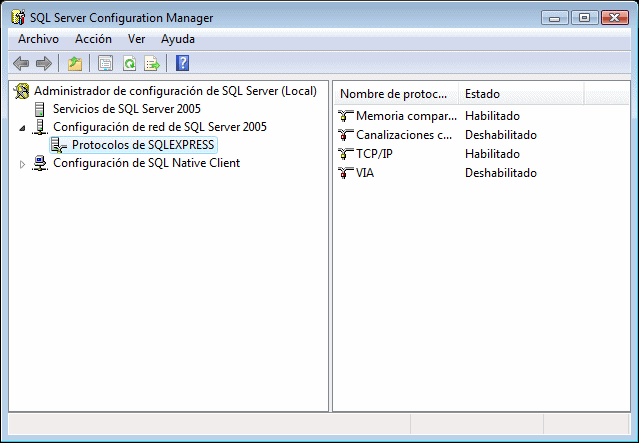Click Habilitado status of Memoria compartida
The height and width of the screenshot is (443, 639).
coord(492,116)
